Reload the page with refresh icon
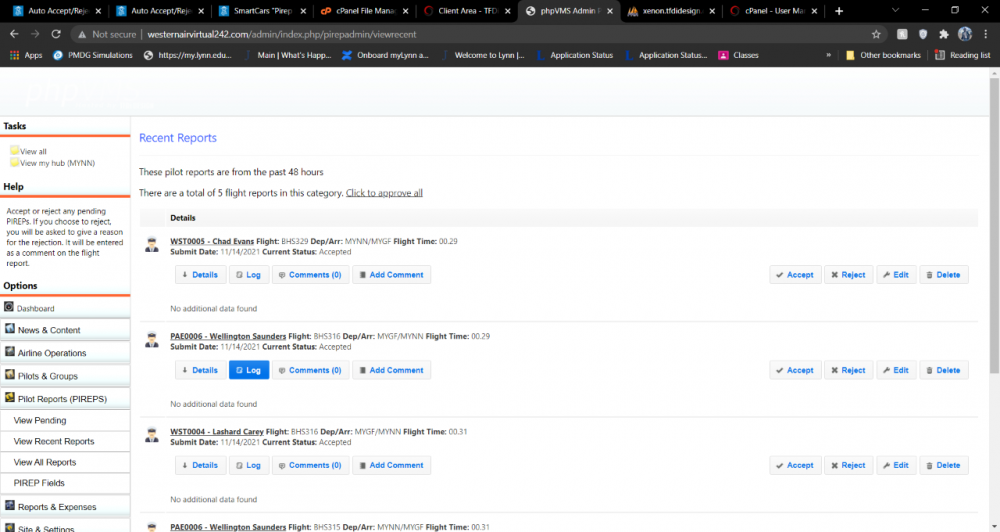1000x532 pixels. (x=56, y=34)
